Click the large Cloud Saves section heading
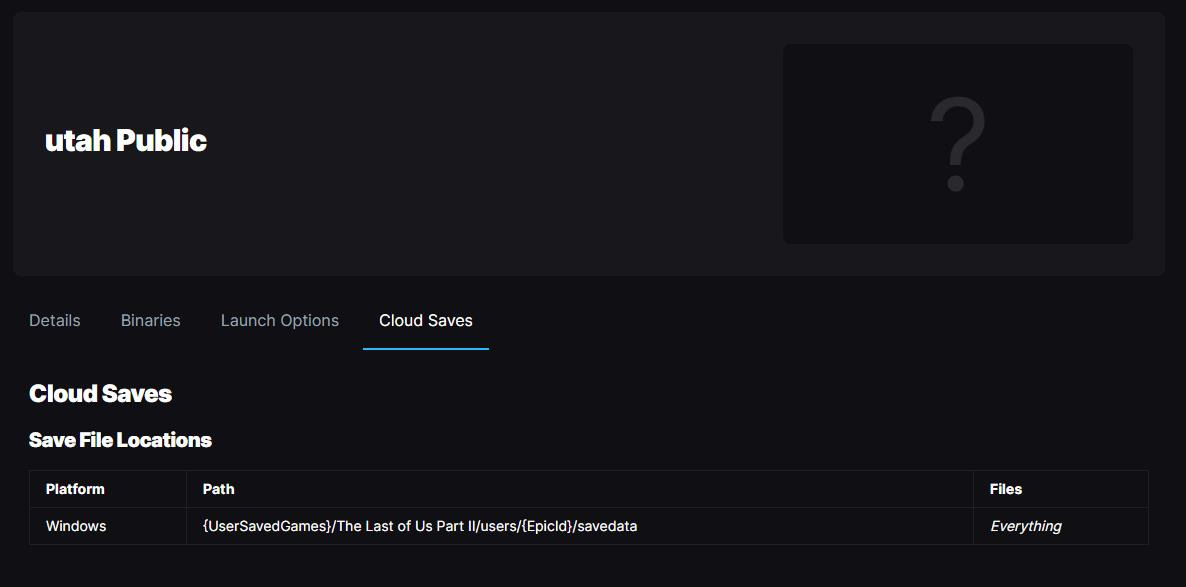Viewport: 1186px width, 587px height. (100, 393)
